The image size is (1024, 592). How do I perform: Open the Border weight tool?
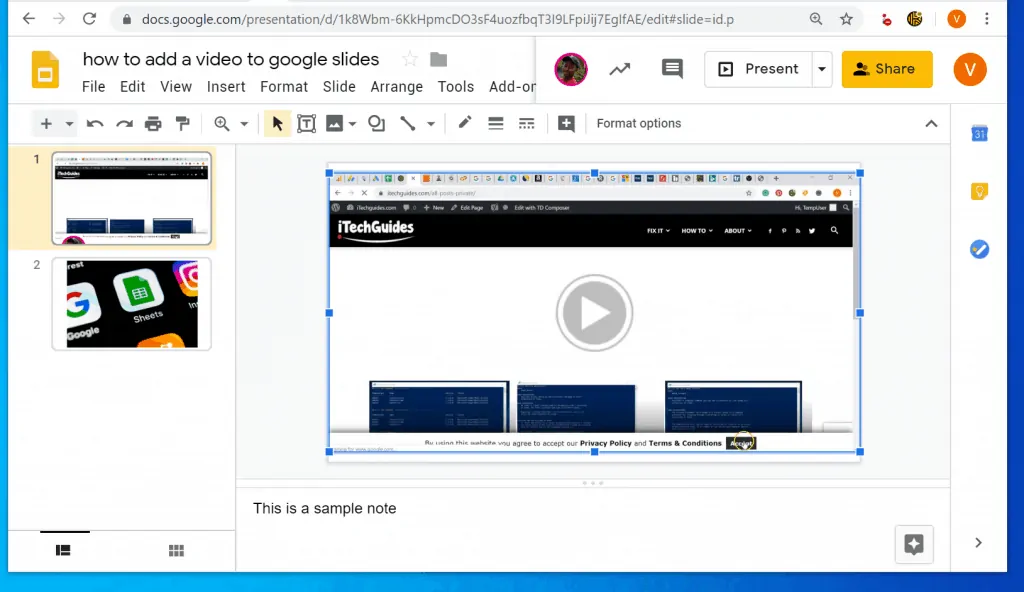(x=495, y=124)
